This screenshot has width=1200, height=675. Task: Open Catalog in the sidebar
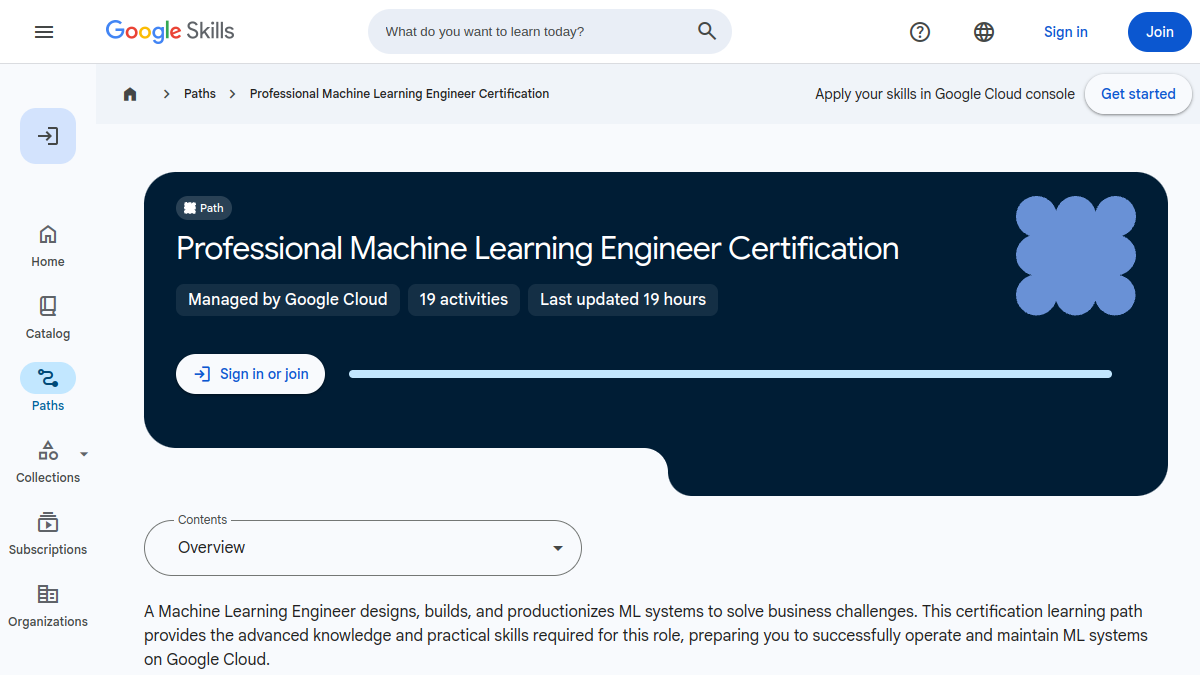48,318
